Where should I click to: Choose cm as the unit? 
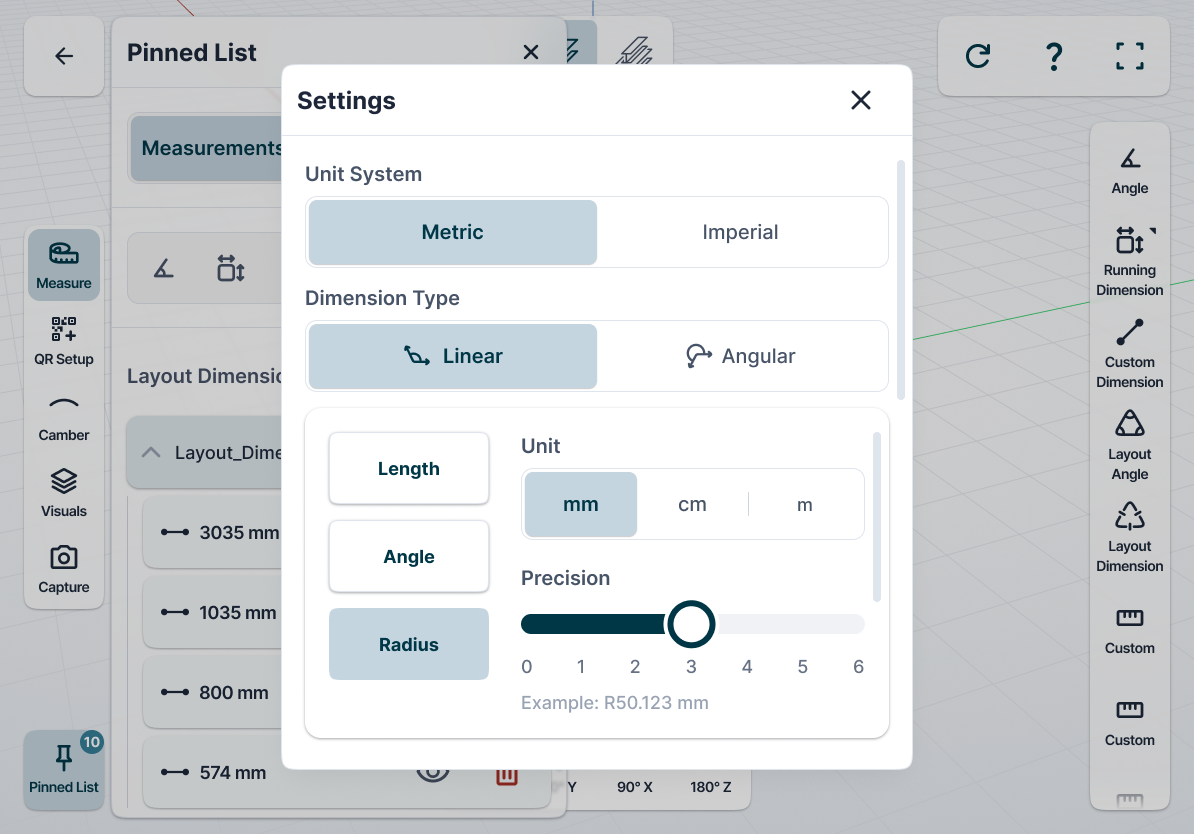[692, 504]
